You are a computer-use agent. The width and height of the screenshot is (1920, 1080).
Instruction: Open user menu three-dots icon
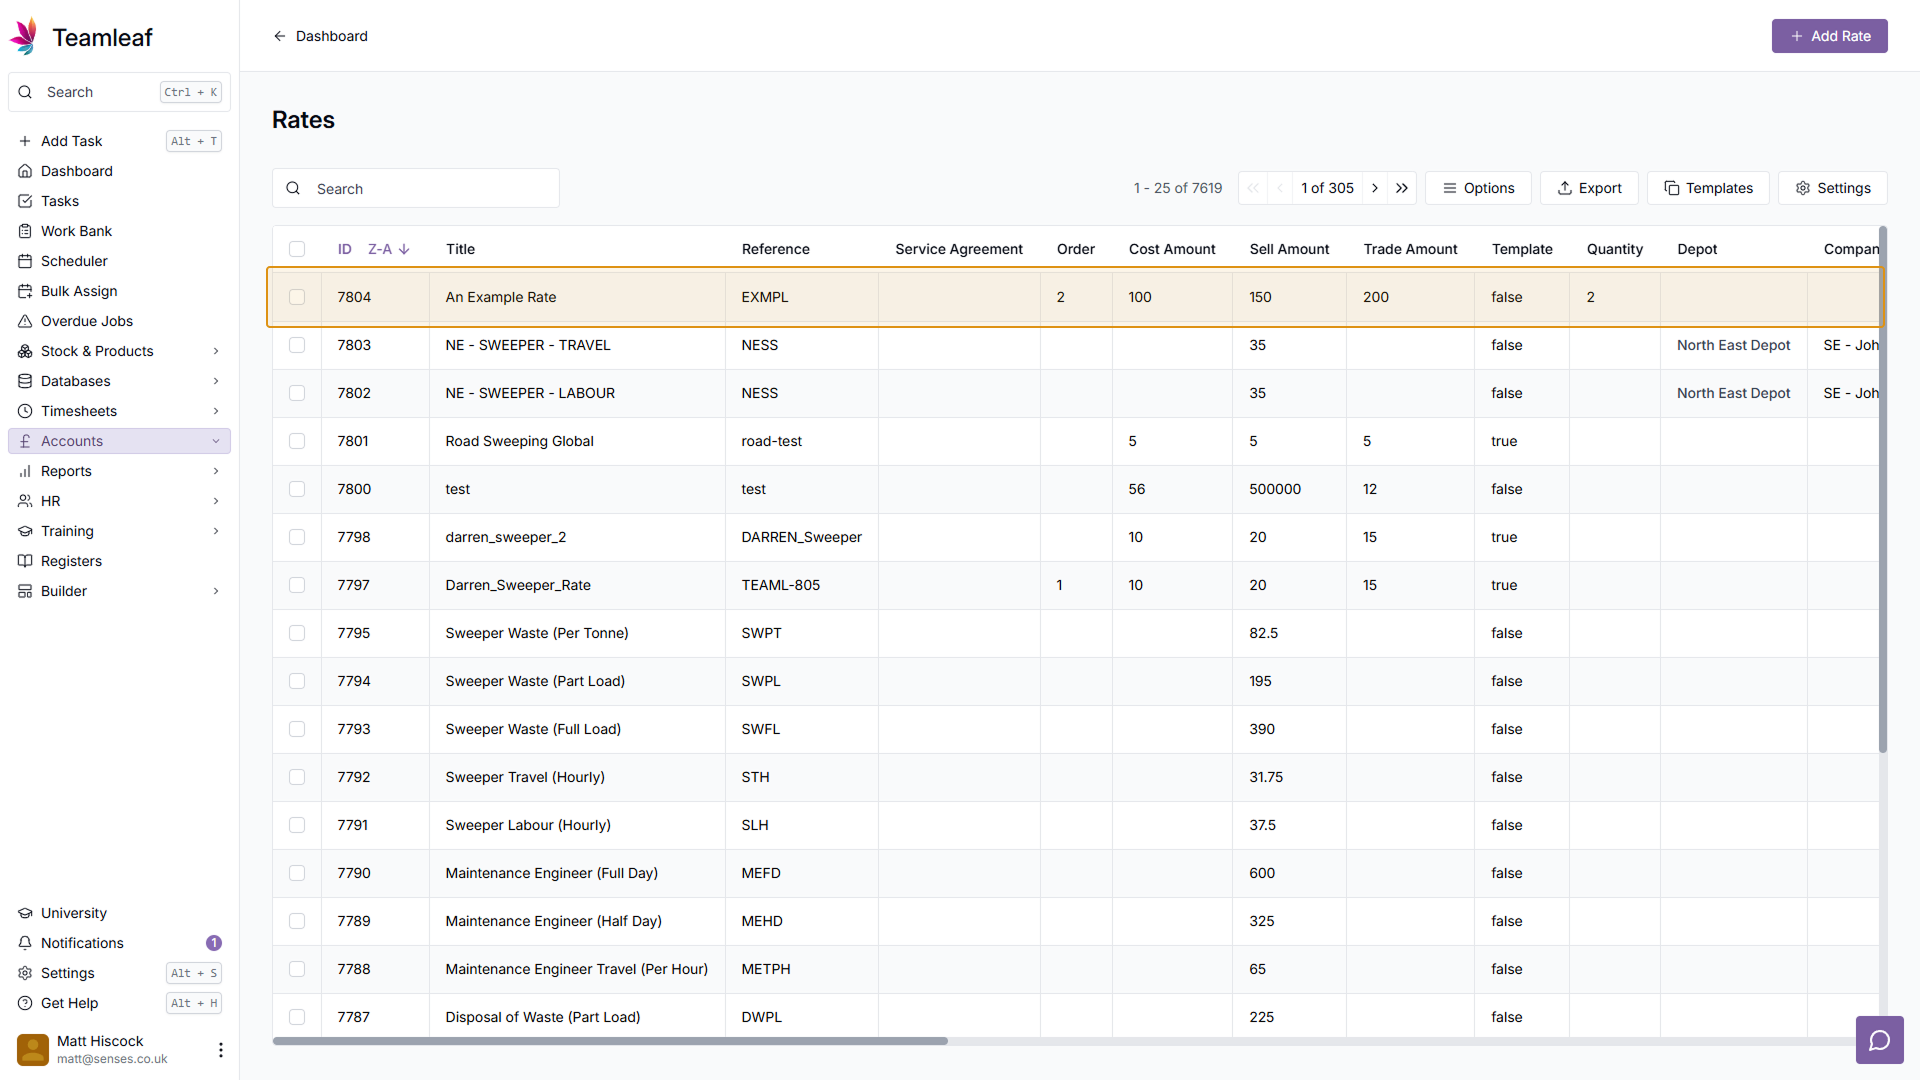pos(220,1049)
